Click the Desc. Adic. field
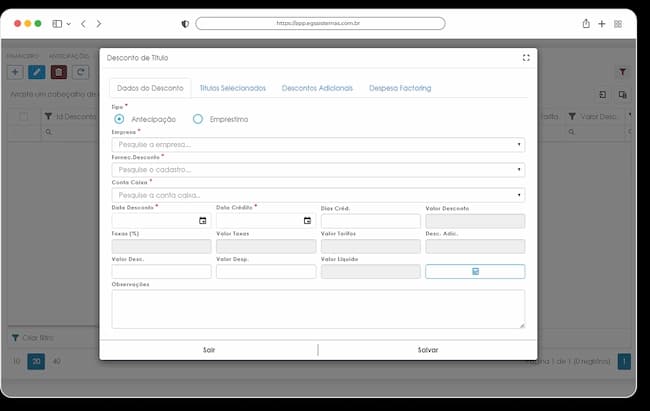Image resolution: width=650 pixels, height=411 pixels. pos(475,246)
